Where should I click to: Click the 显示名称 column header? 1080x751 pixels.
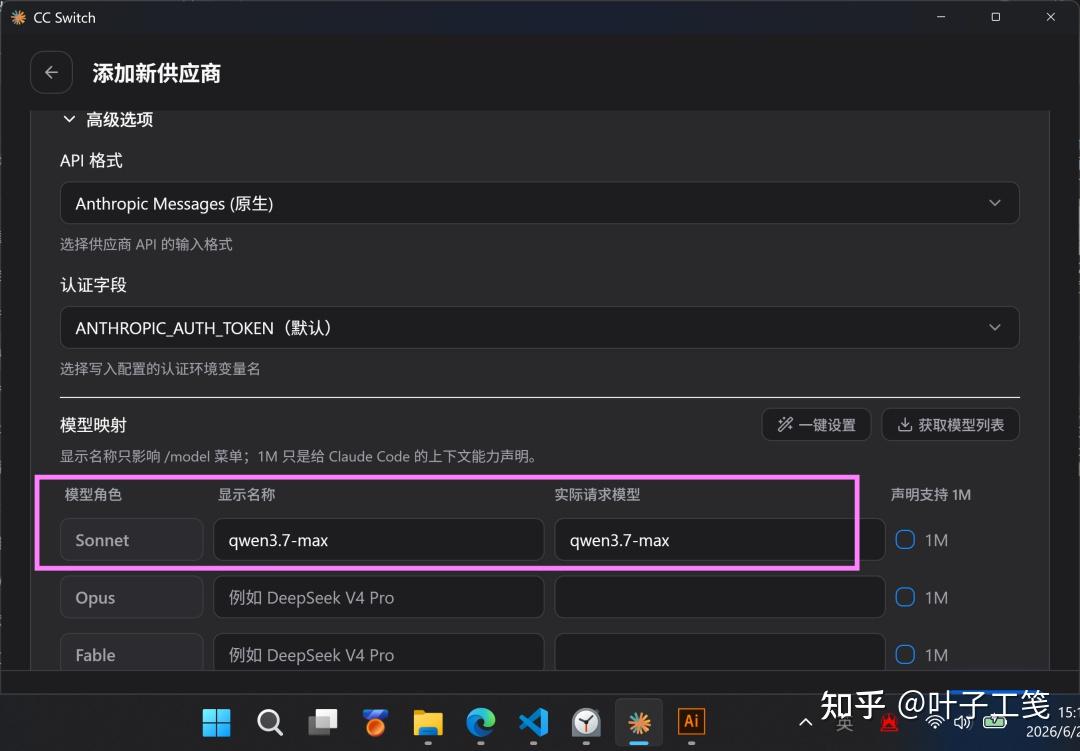[247, 495]
